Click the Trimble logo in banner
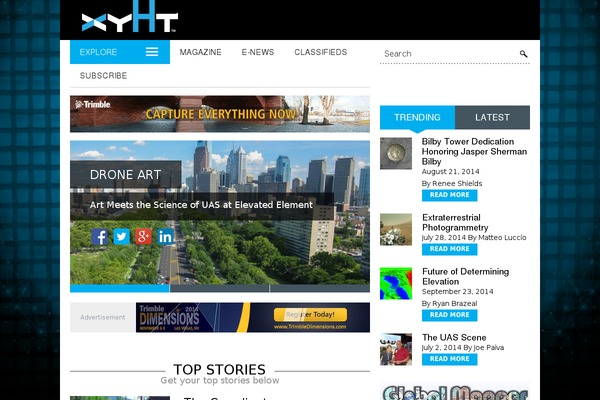This screenshot has height=400, width=600. pos(93,104)
